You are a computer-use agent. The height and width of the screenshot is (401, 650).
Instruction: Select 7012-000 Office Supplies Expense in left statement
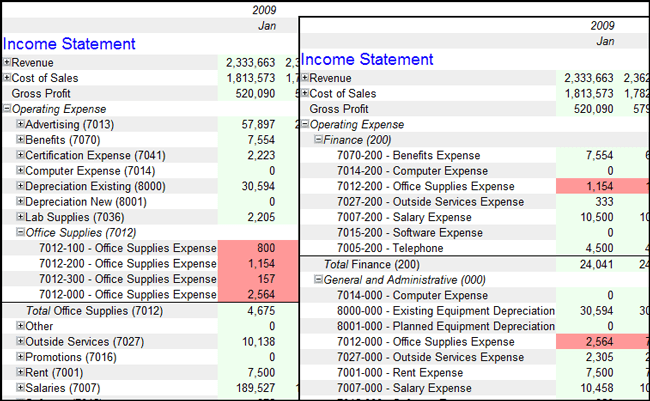[x=128, y=294]
